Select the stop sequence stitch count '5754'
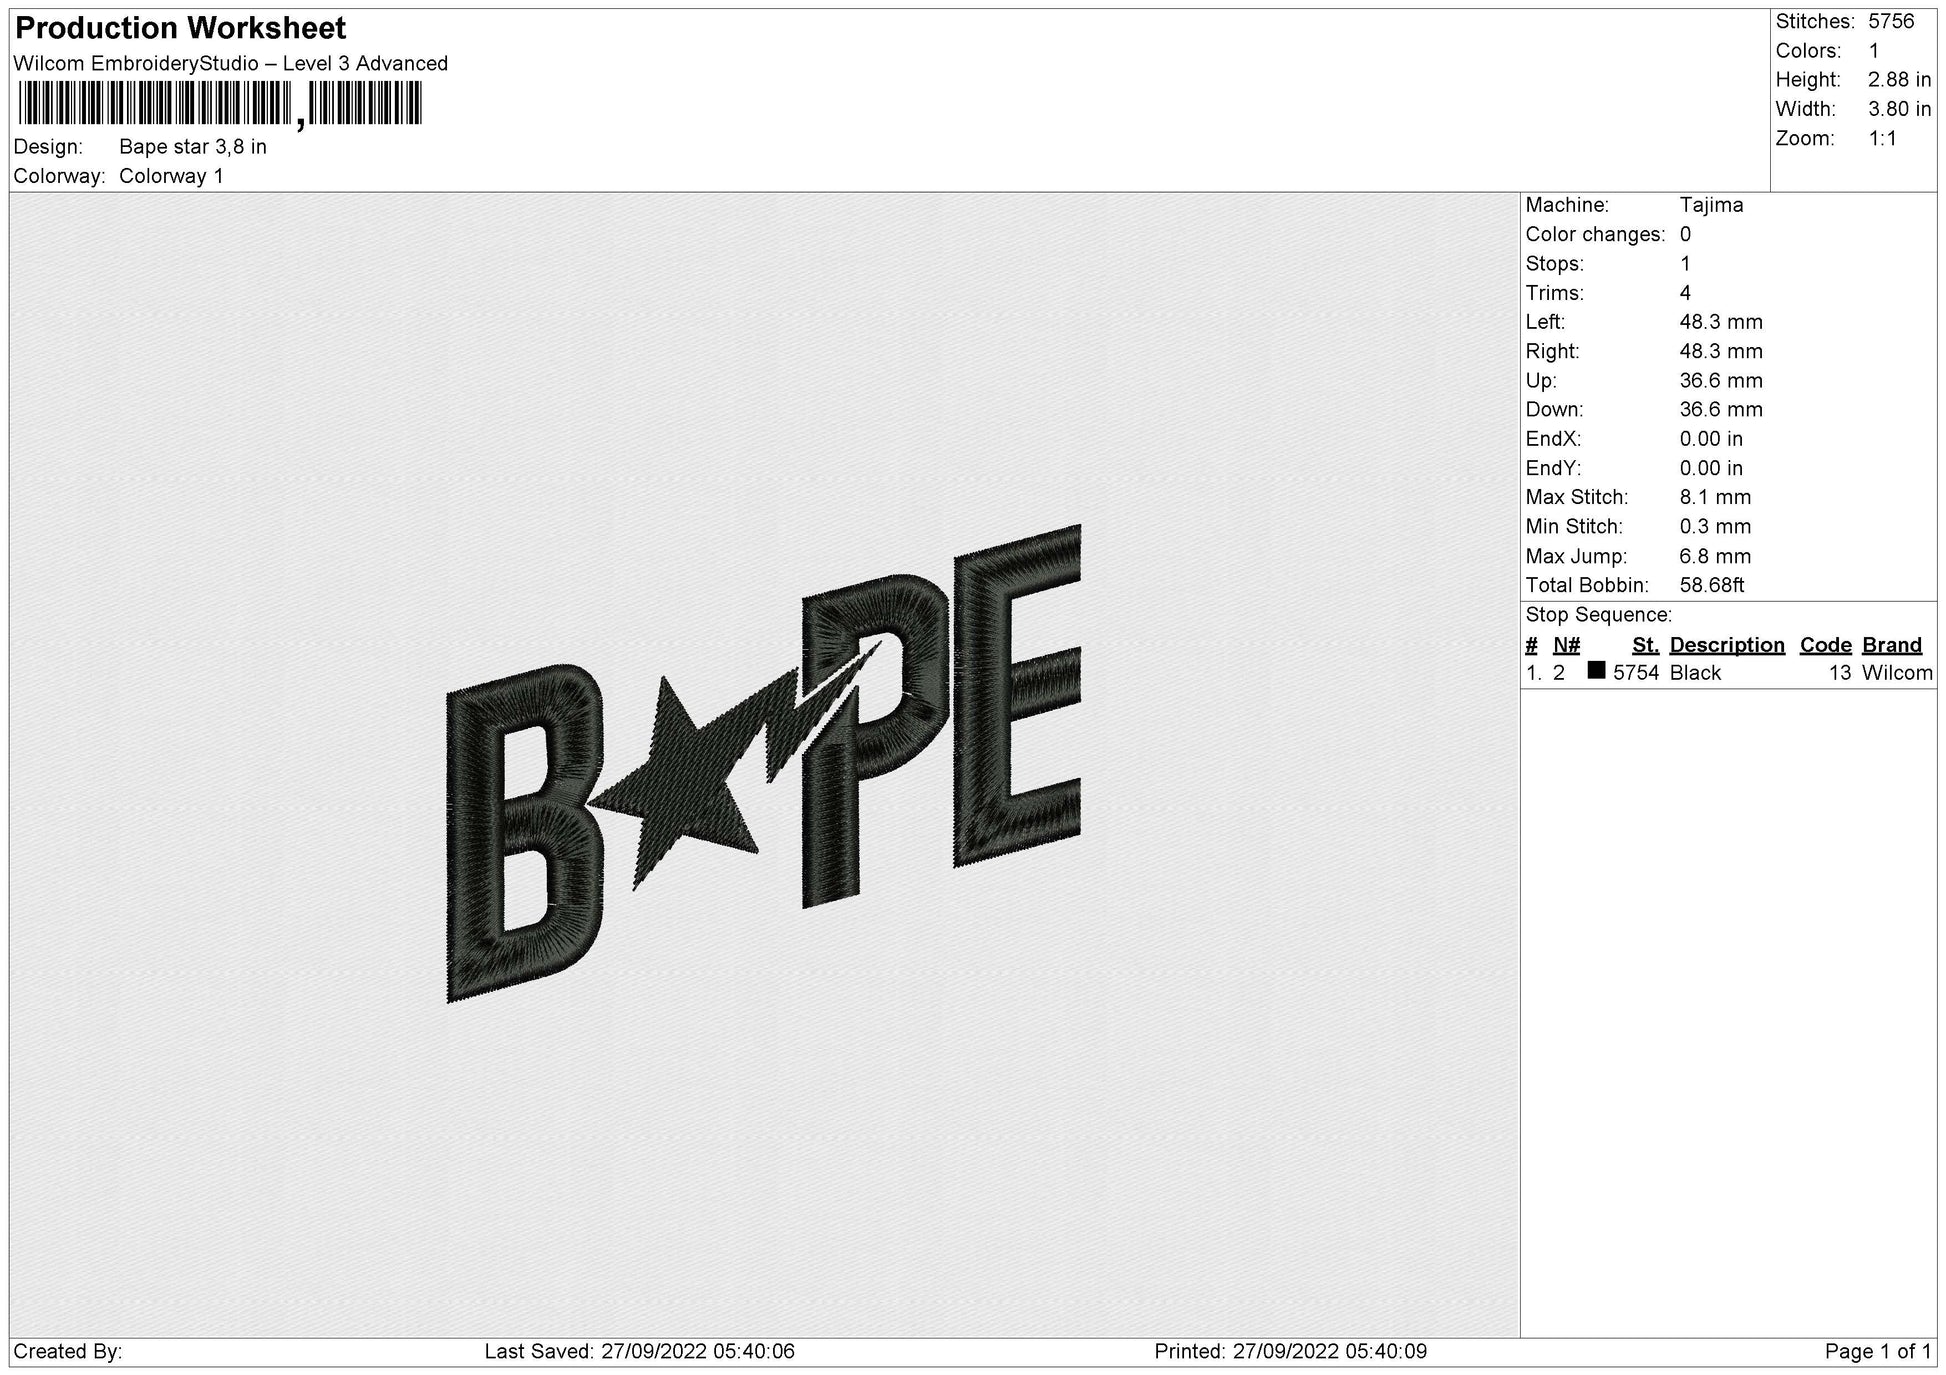 [1636, 673]
